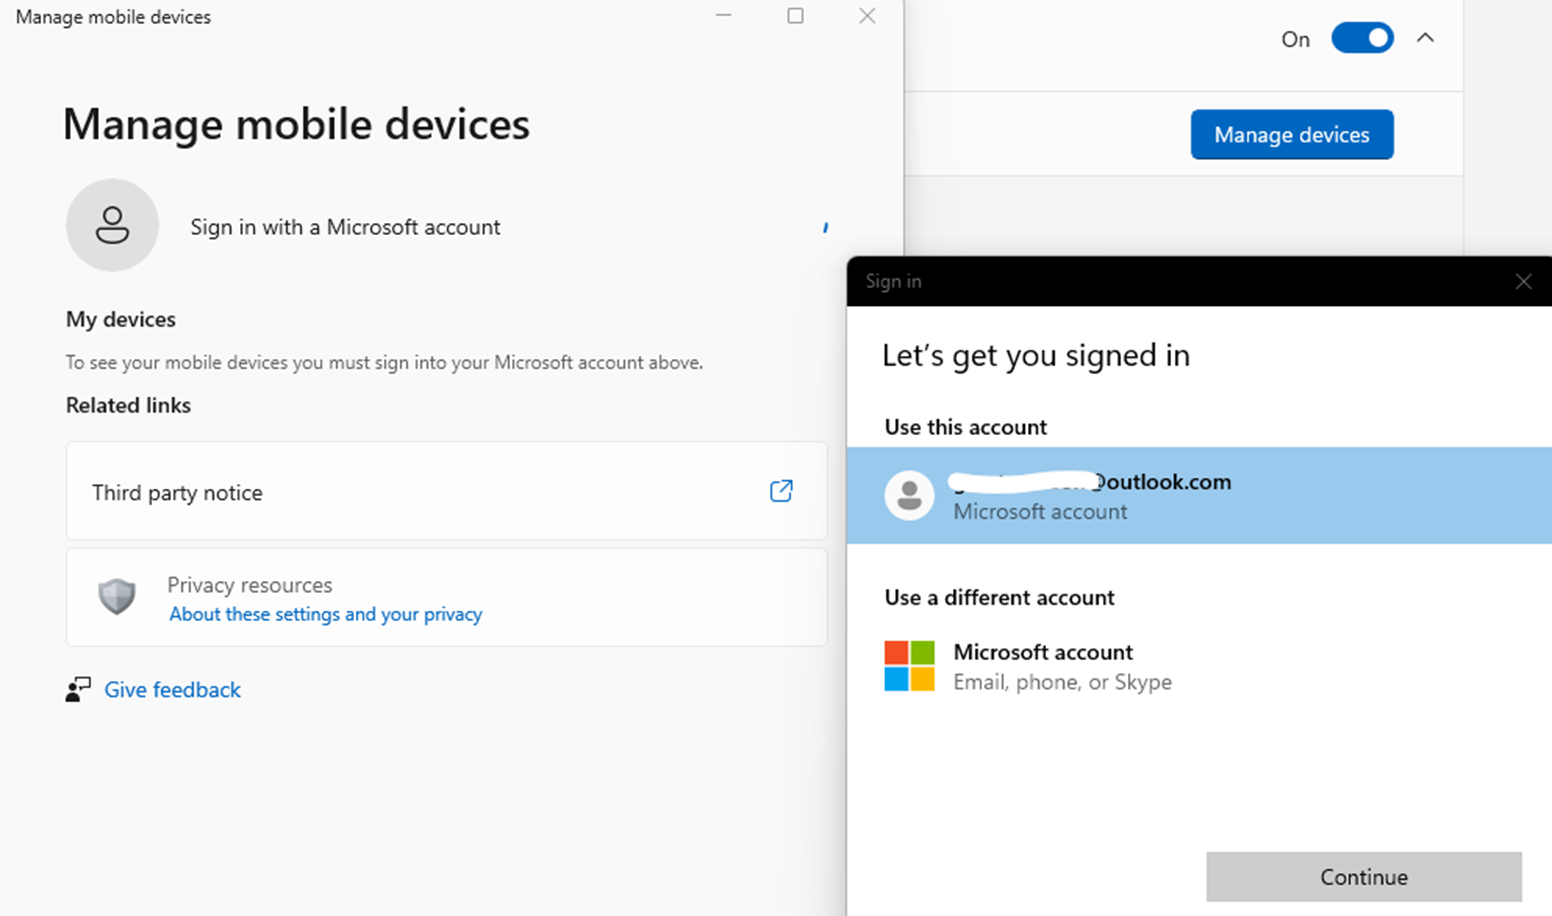The image size is (1552, 916).
Task: Click the Use this account label
Action: click(966, 427)
